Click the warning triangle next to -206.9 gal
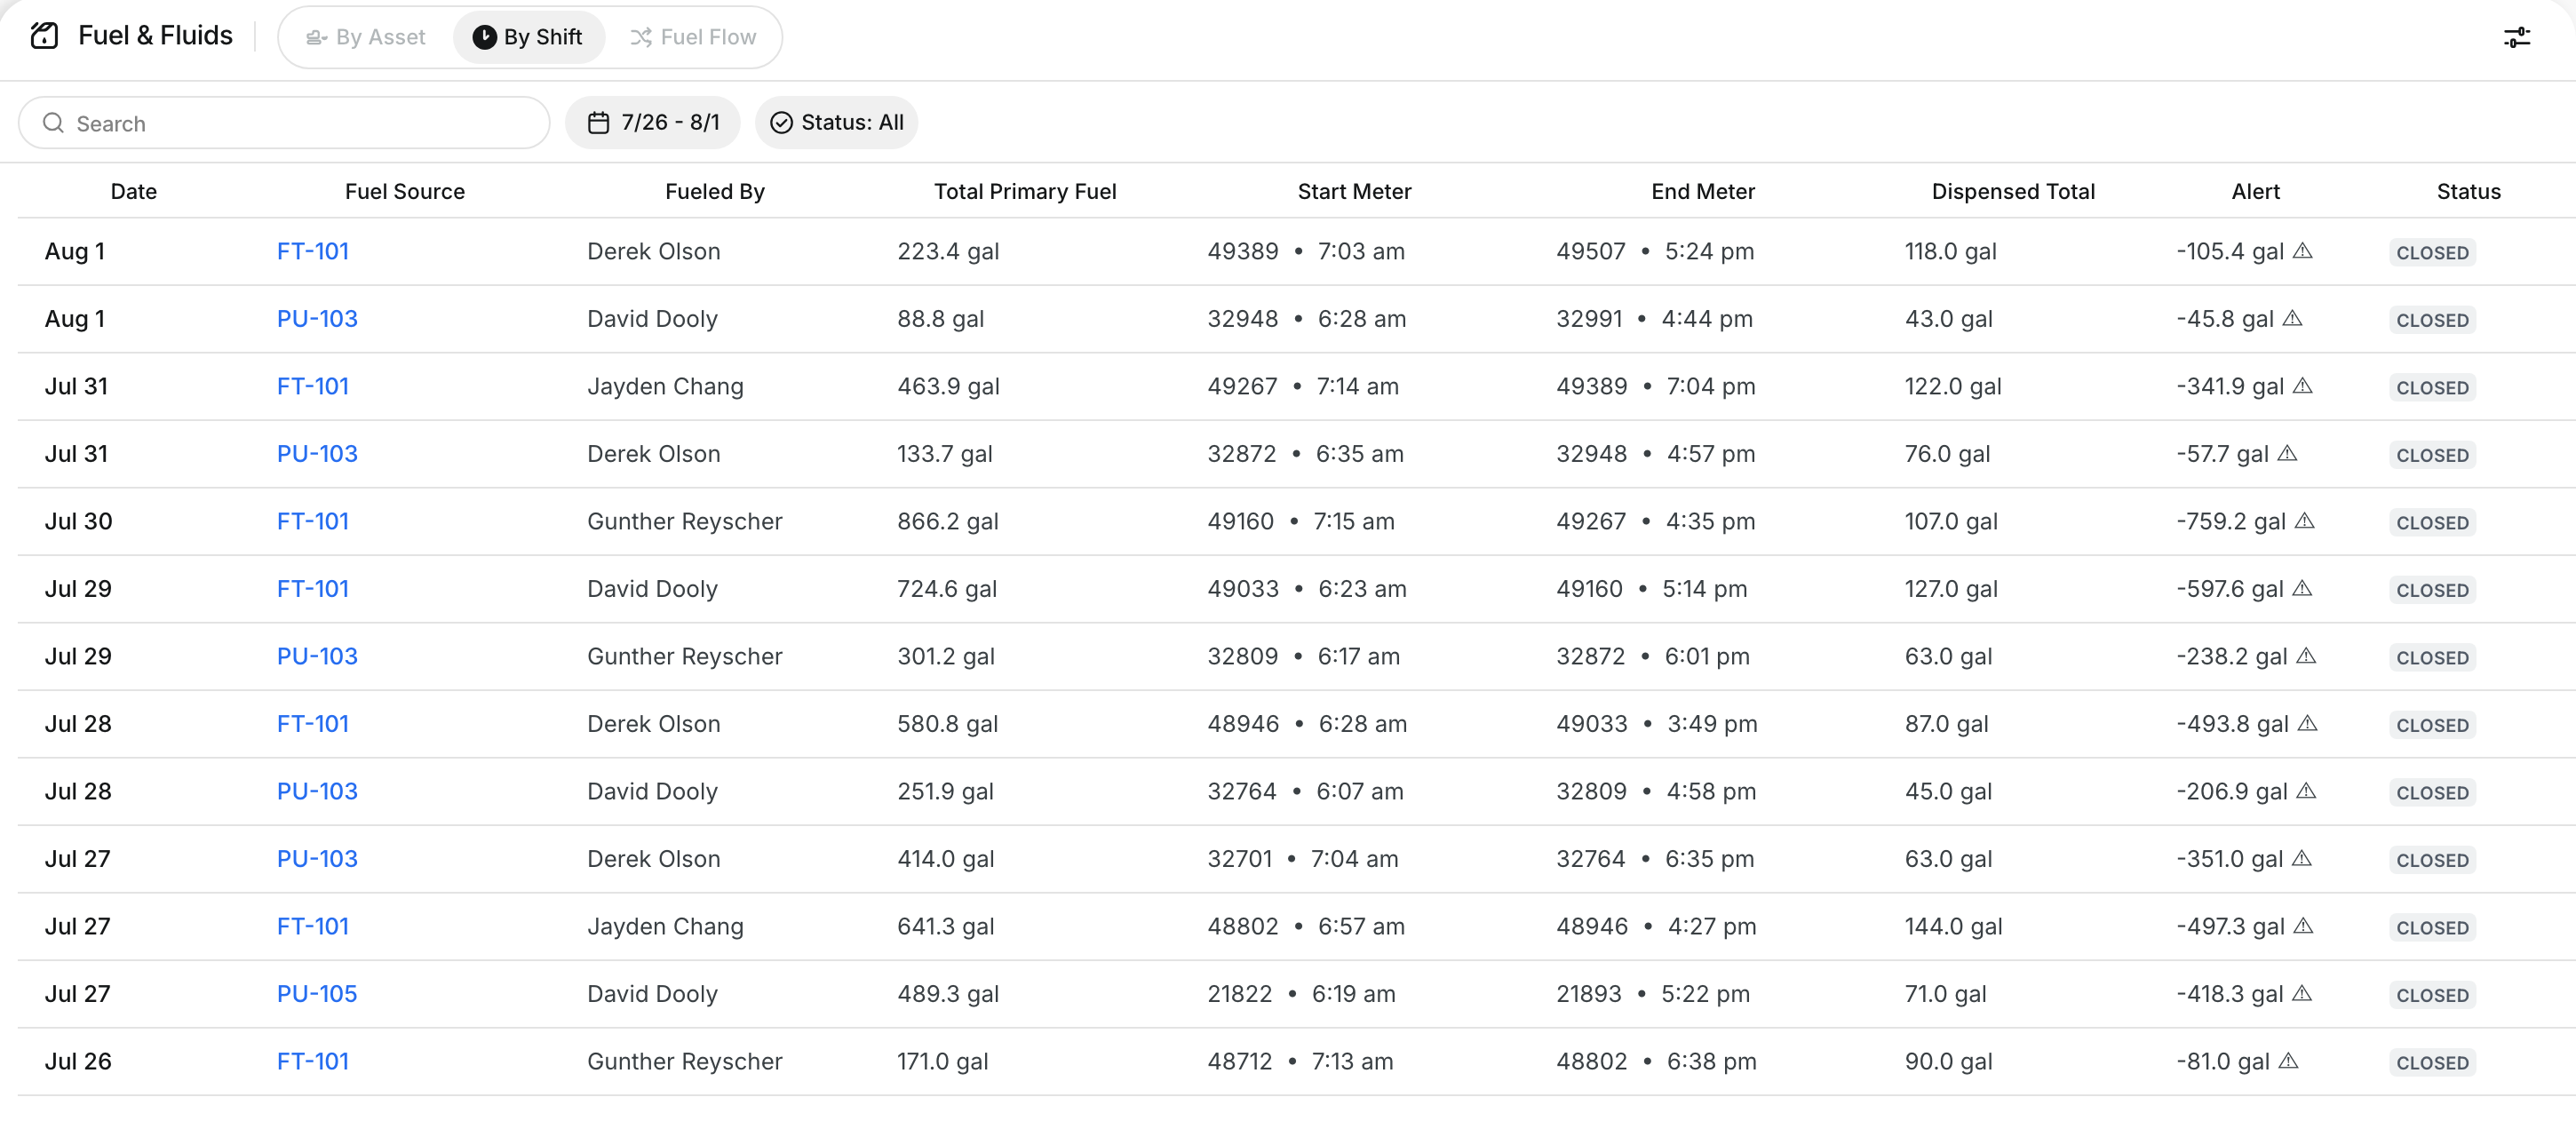The width and height of the screenshot is (2576, 1137). (2306, 790)
